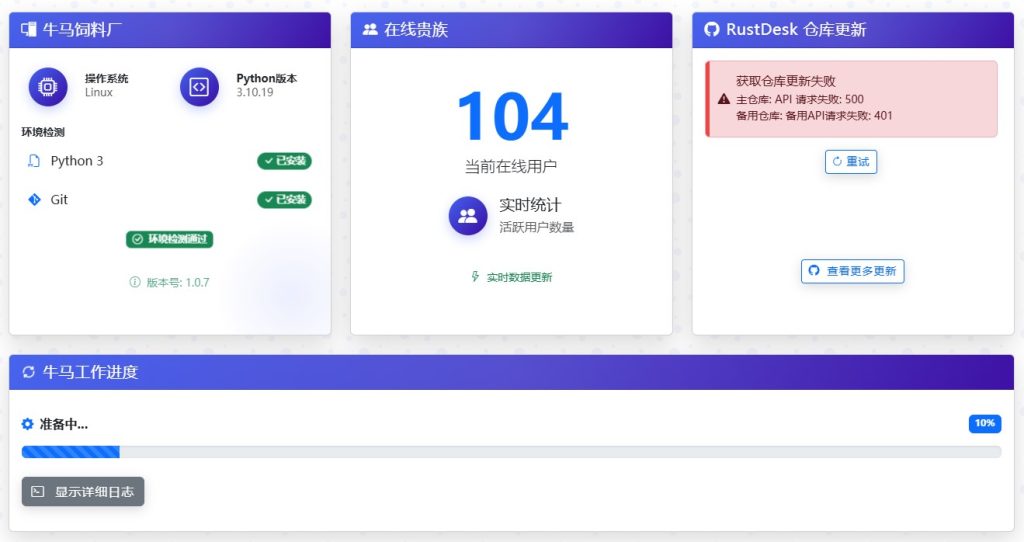Click the 牛马工作进度 card title
Image resolution: width=1024 pixels, height=542 pixels.
pos(90,372)
